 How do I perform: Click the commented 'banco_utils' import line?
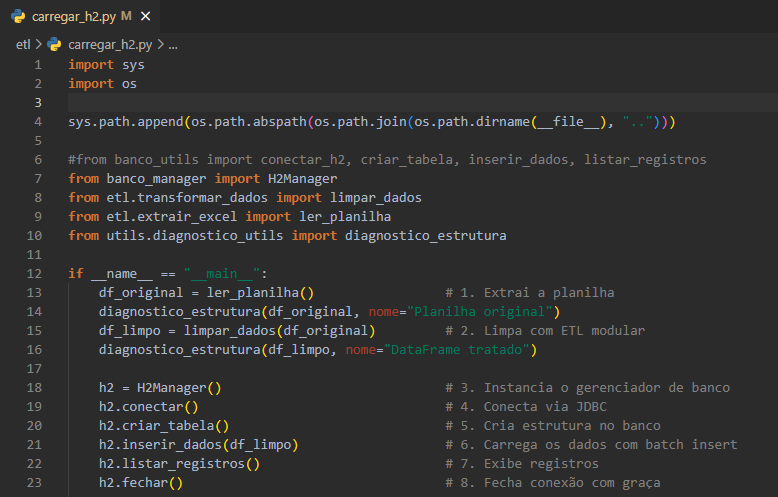coord(387,160)
